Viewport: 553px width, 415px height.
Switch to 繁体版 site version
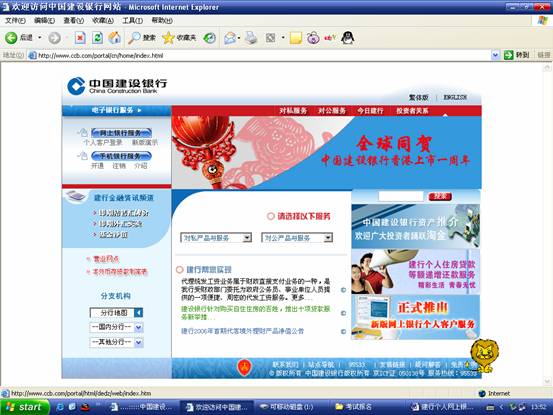pyautogui.click(x=419, y=97)
